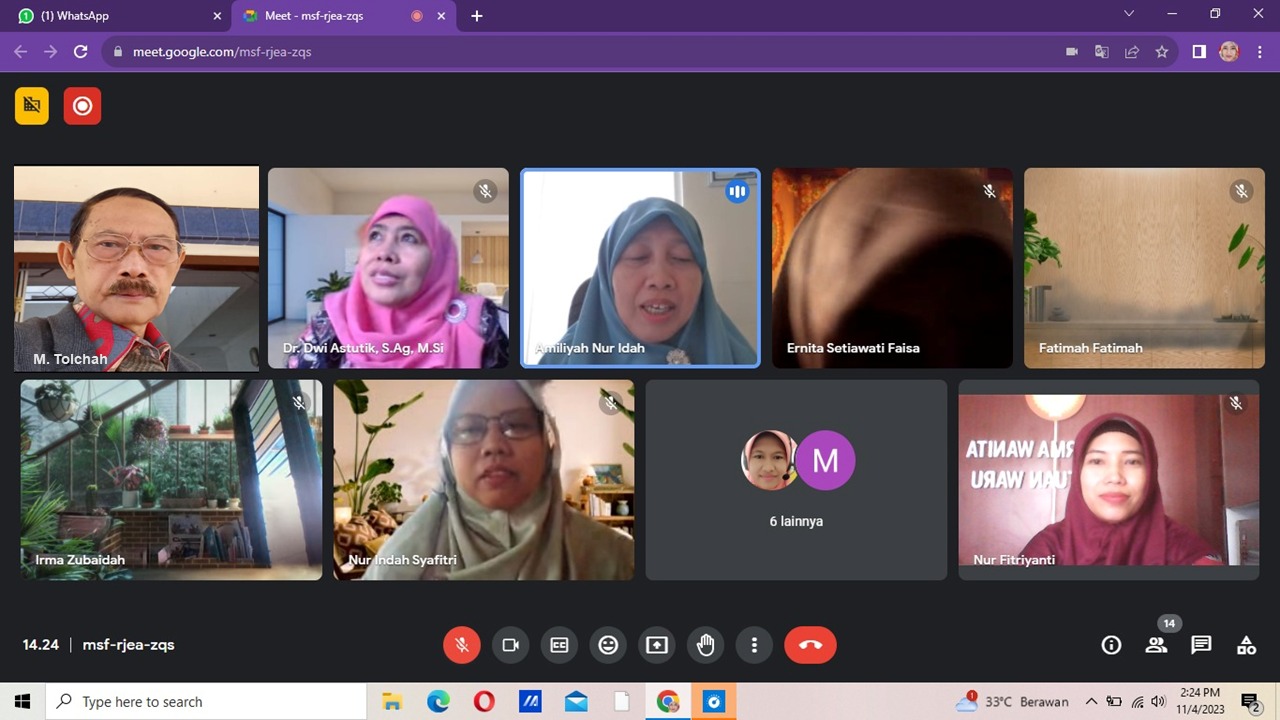Image resolution: width=1280 pixels, height=720 pixels.
Task: Select M. Tolchah's video tile
Action: 136,268
